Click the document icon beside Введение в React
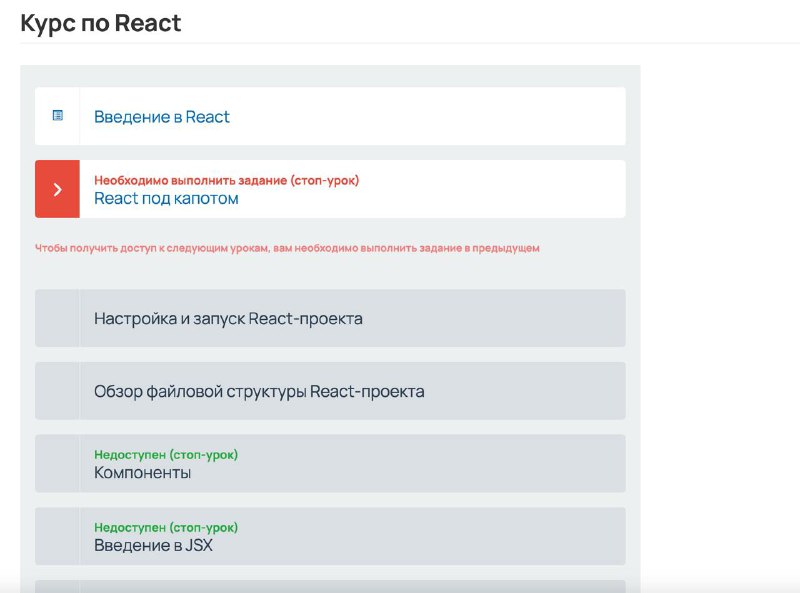800x593 pixels. coord(58,116)
